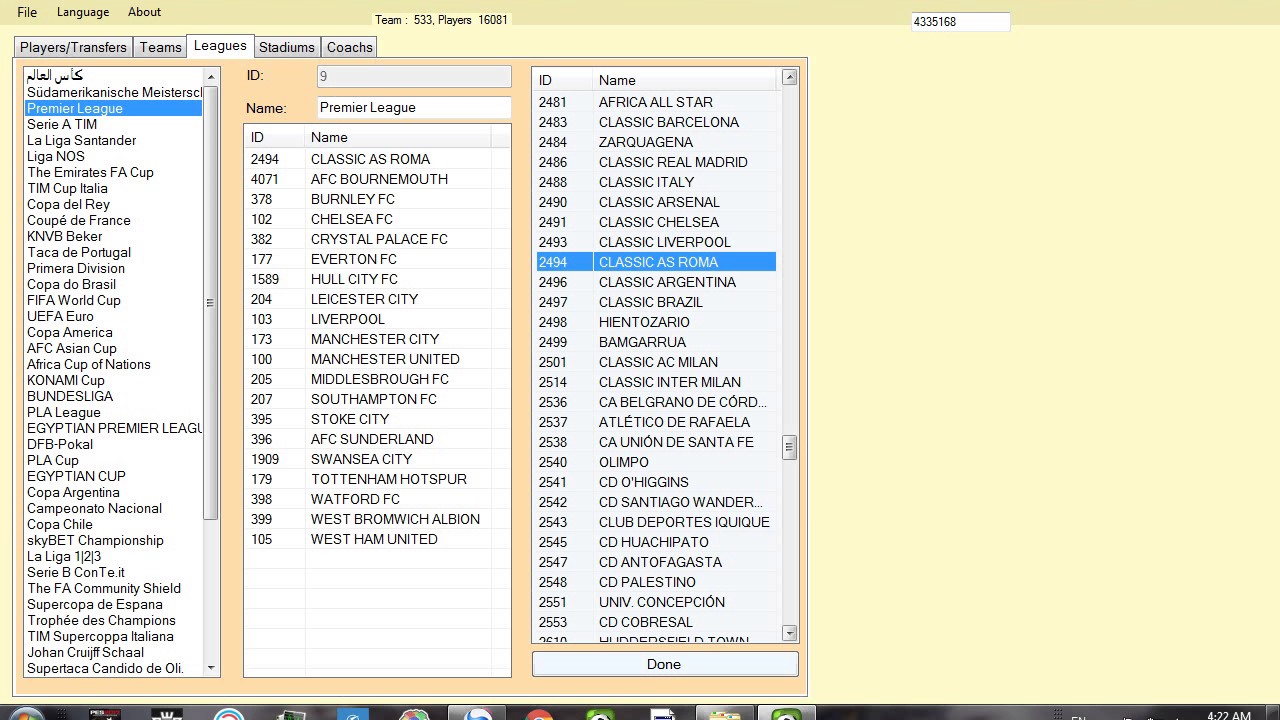Click the 4335168 text box

pyautogui.click(x=960, y=21)
